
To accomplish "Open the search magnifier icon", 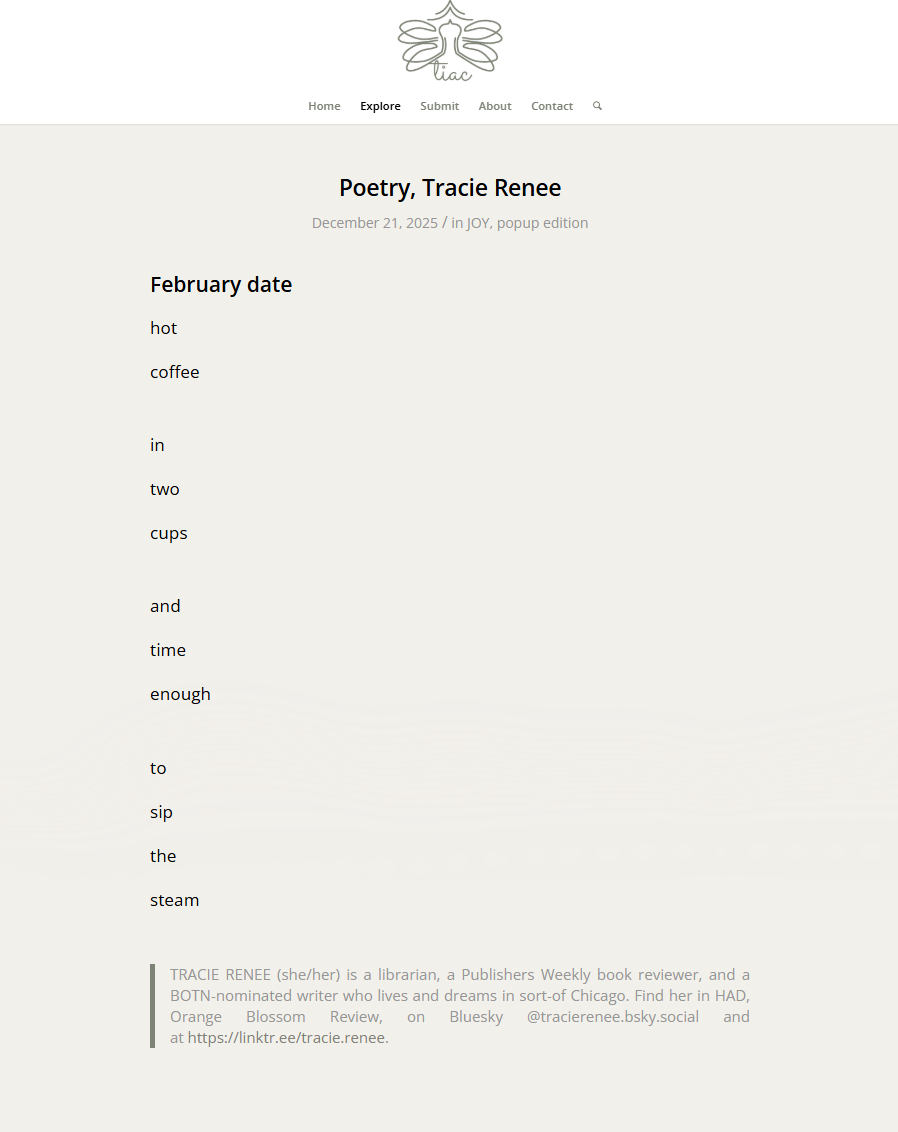I will point(597,106).
